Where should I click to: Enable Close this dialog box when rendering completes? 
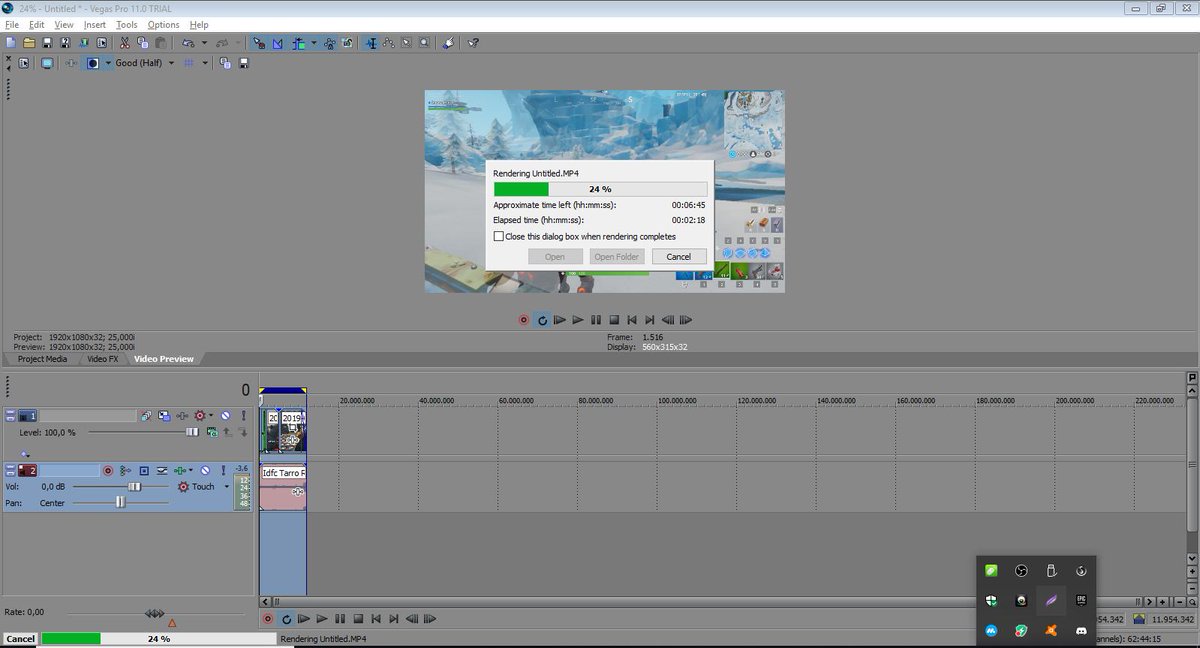(x=499, y=236)
